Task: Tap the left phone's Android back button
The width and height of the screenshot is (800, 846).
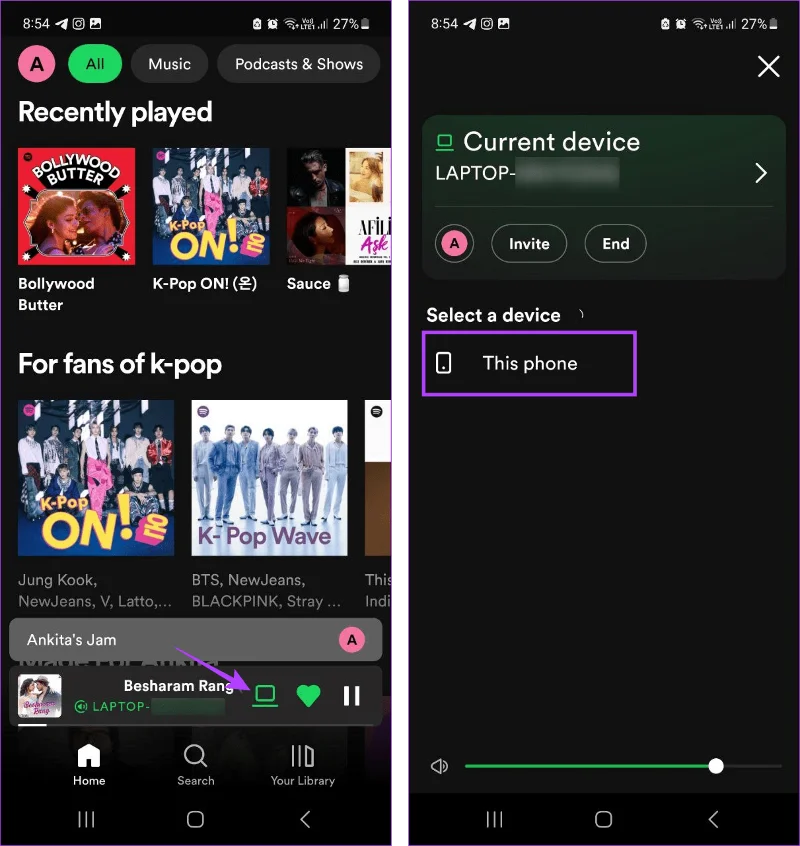Action: [x=305, y=819]
